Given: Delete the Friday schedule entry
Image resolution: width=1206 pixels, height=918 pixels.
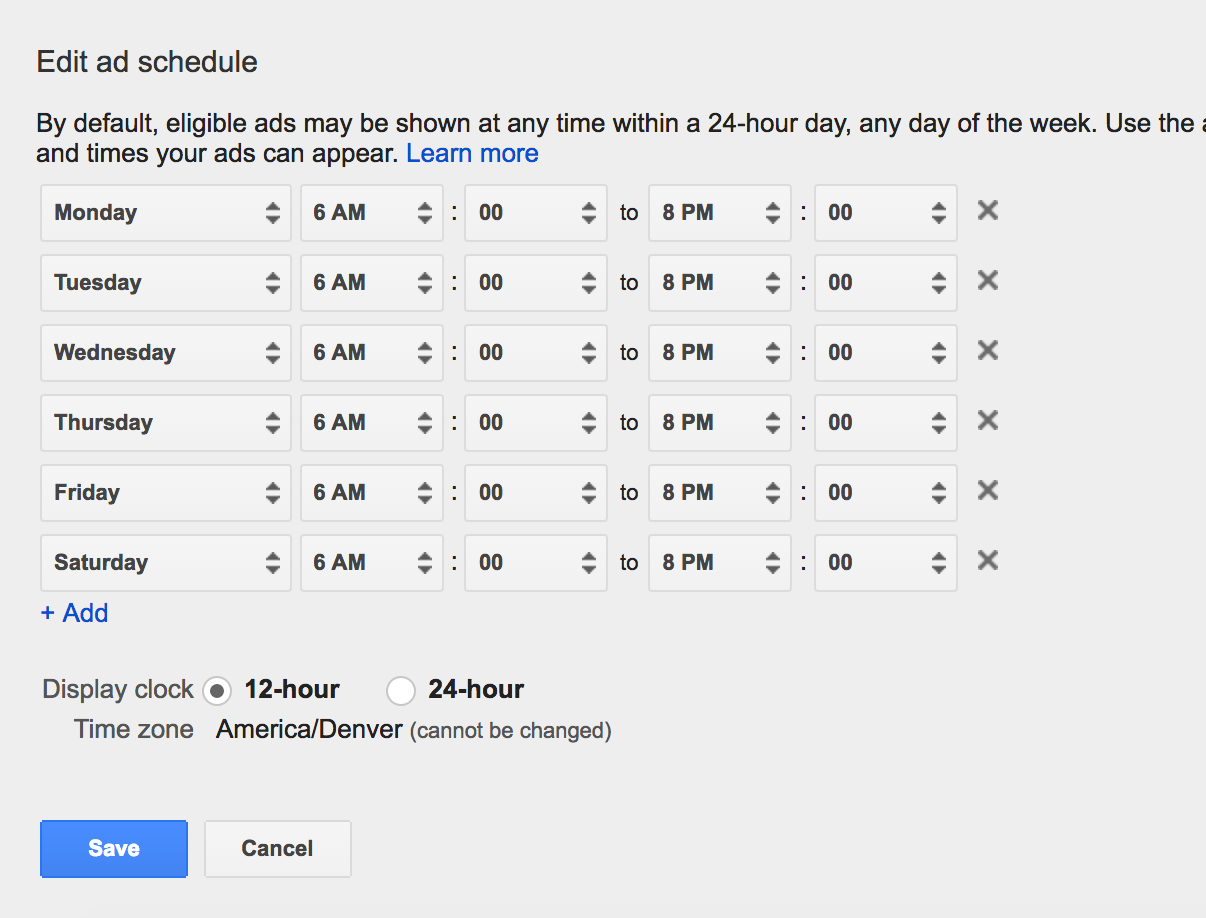Looking at the screenshot, I should point(986,491).
